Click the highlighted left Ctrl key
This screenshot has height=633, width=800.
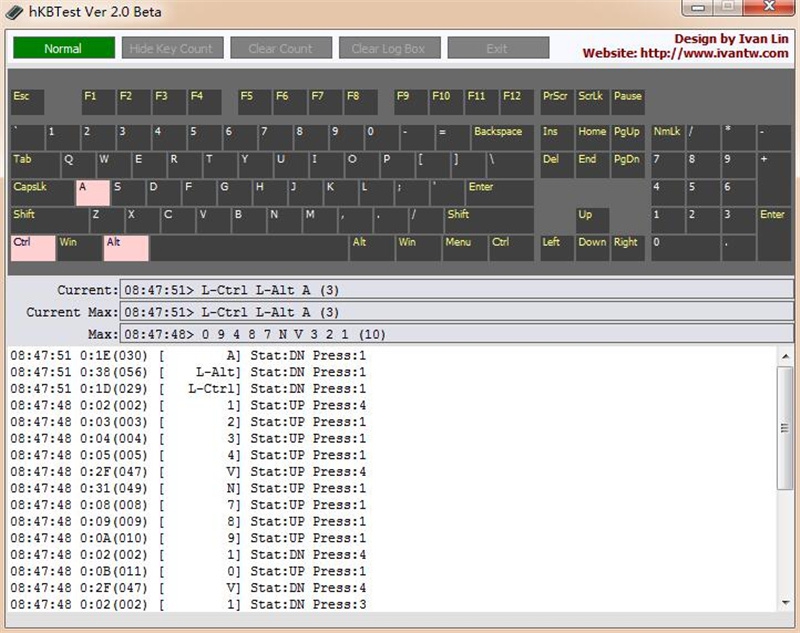click(x=32, y=248)
